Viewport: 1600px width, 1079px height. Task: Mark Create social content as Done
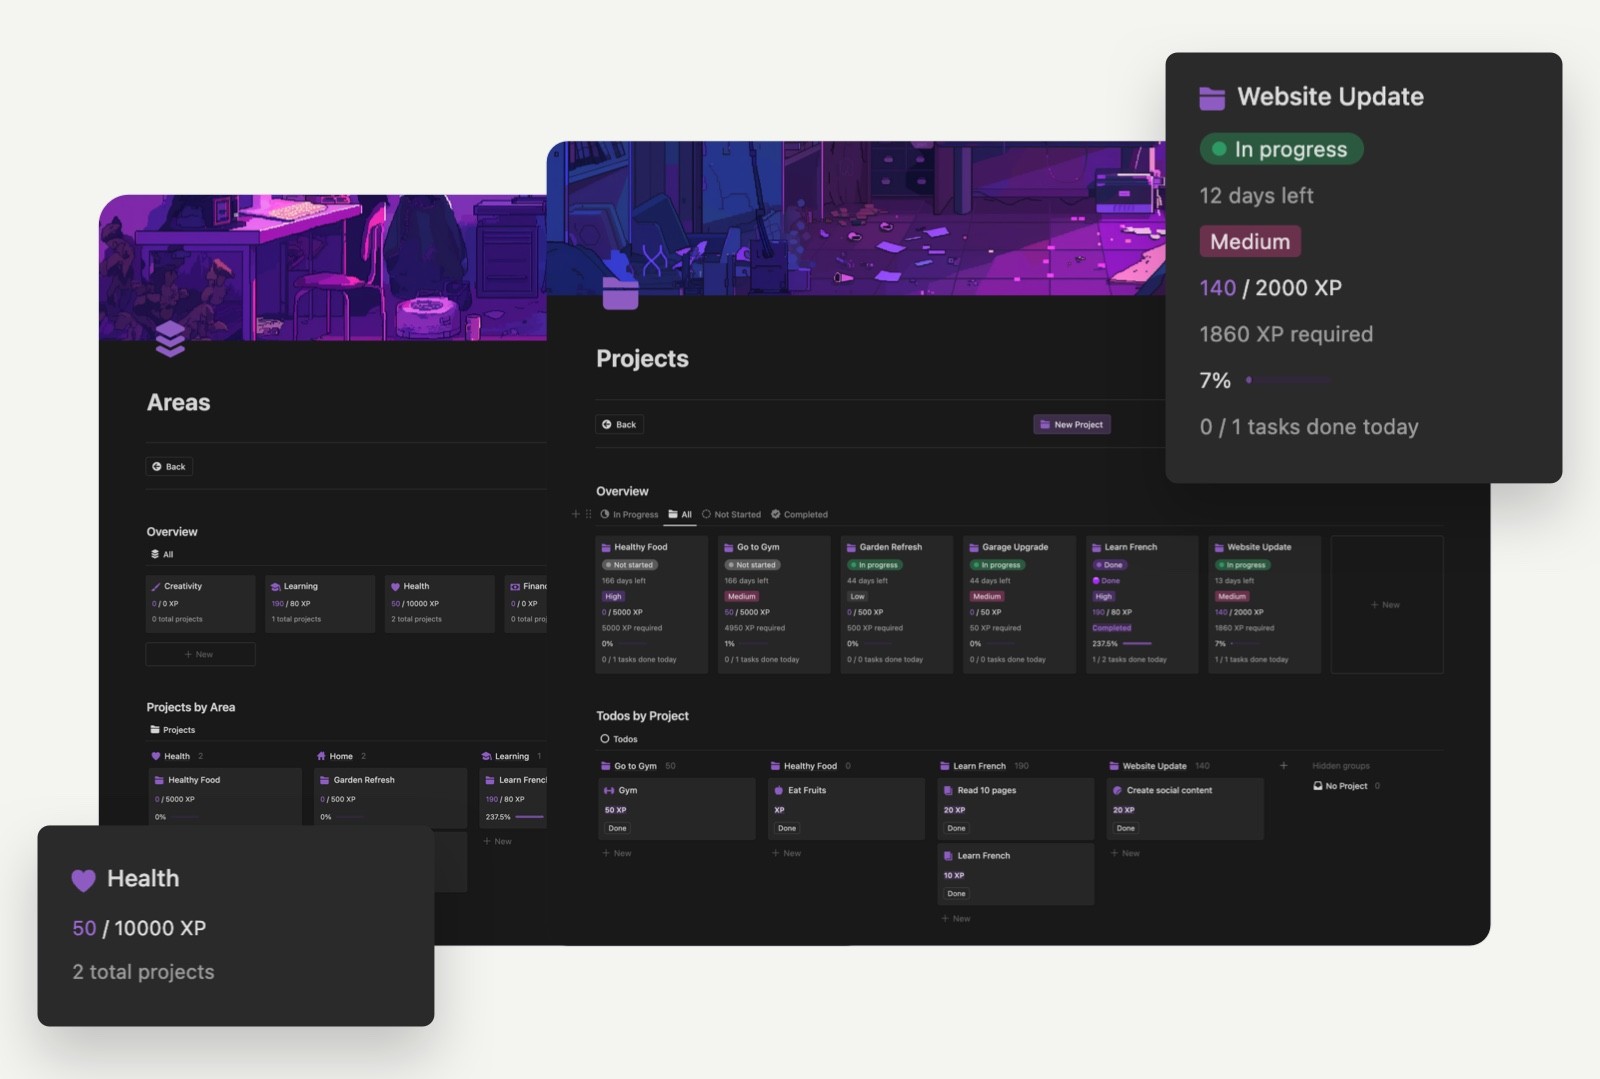(1125, 828)
